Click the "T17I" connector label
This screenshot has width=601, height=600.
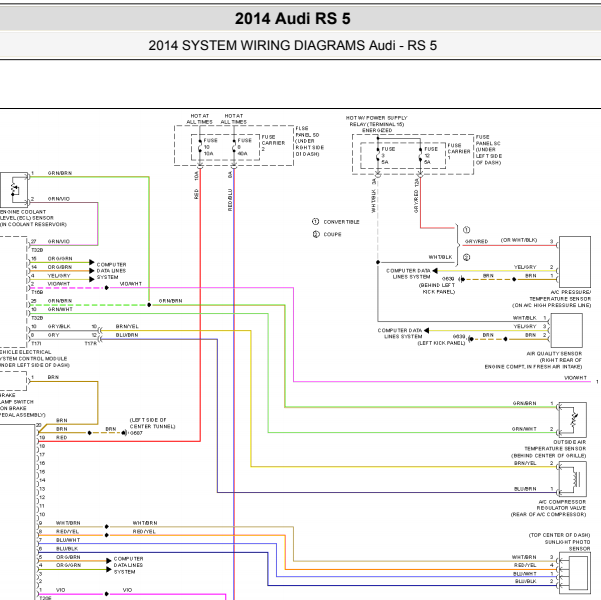tap(36, 344)
